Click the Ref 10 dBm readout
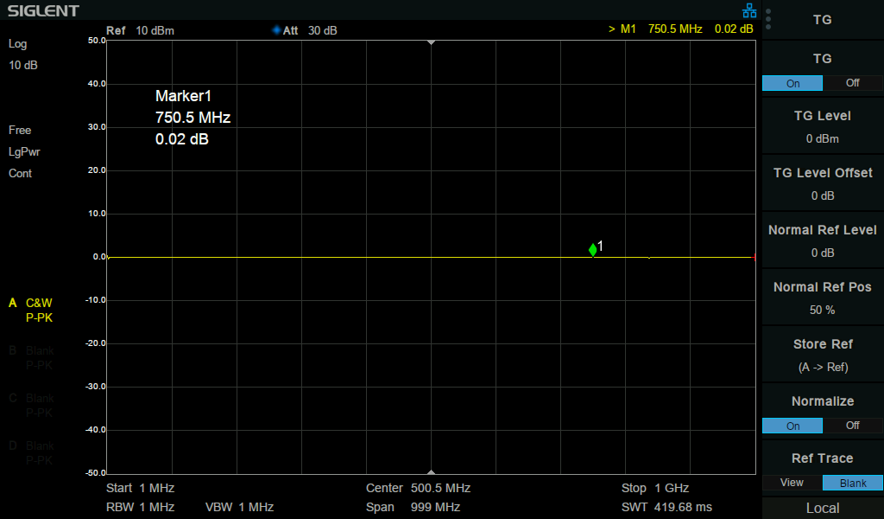Image resolution: width=884 pixels, height=519 pixels. click(140, 30)
